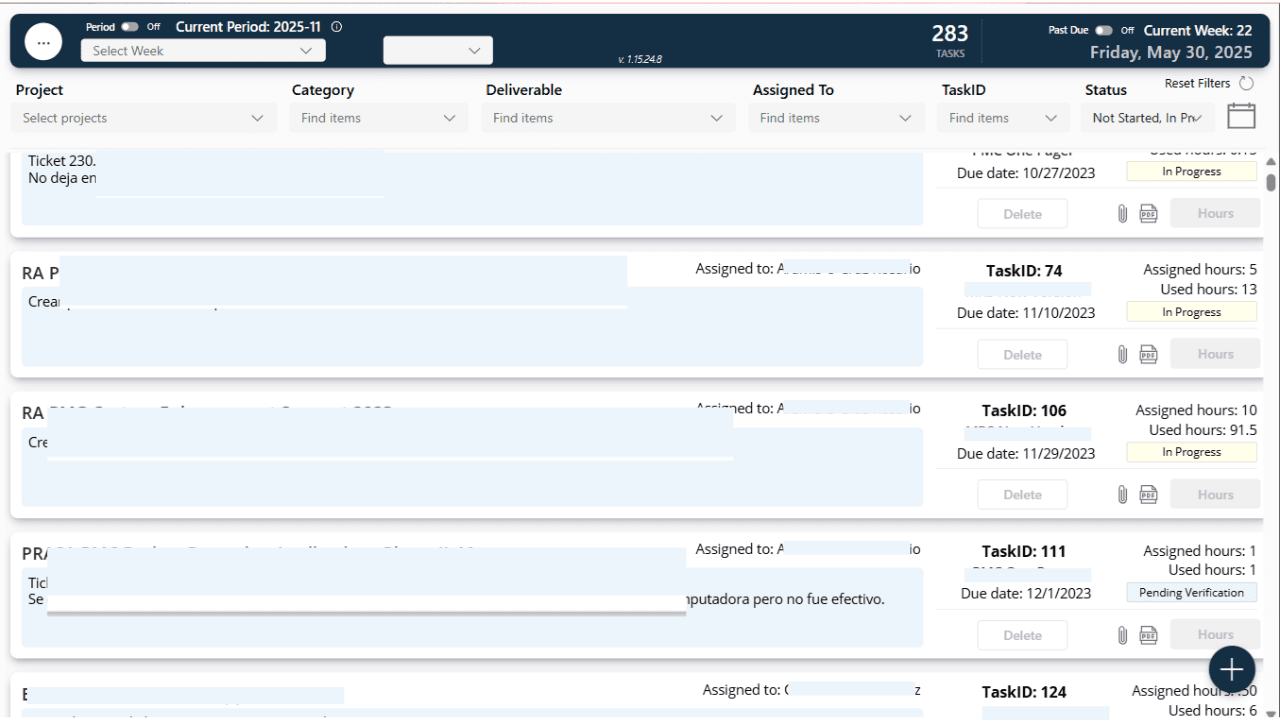Click the In Progress status badge on TaskID 106
This screenshot has width=1280, height=720.
click(1191, 451)
